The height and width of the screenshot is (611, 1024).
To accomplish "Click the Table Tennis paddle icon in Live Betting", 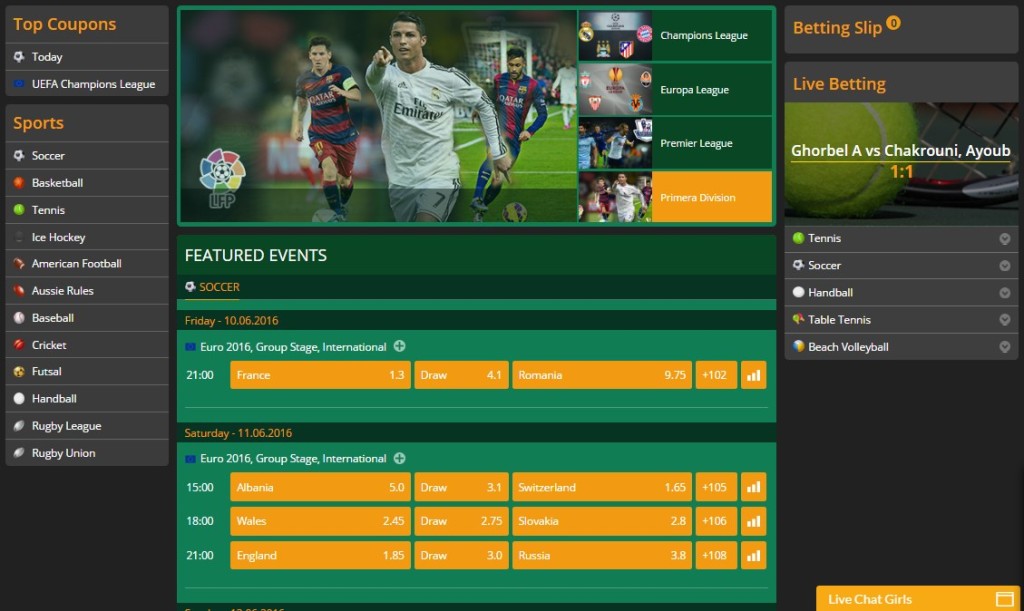I will point(798,319).
